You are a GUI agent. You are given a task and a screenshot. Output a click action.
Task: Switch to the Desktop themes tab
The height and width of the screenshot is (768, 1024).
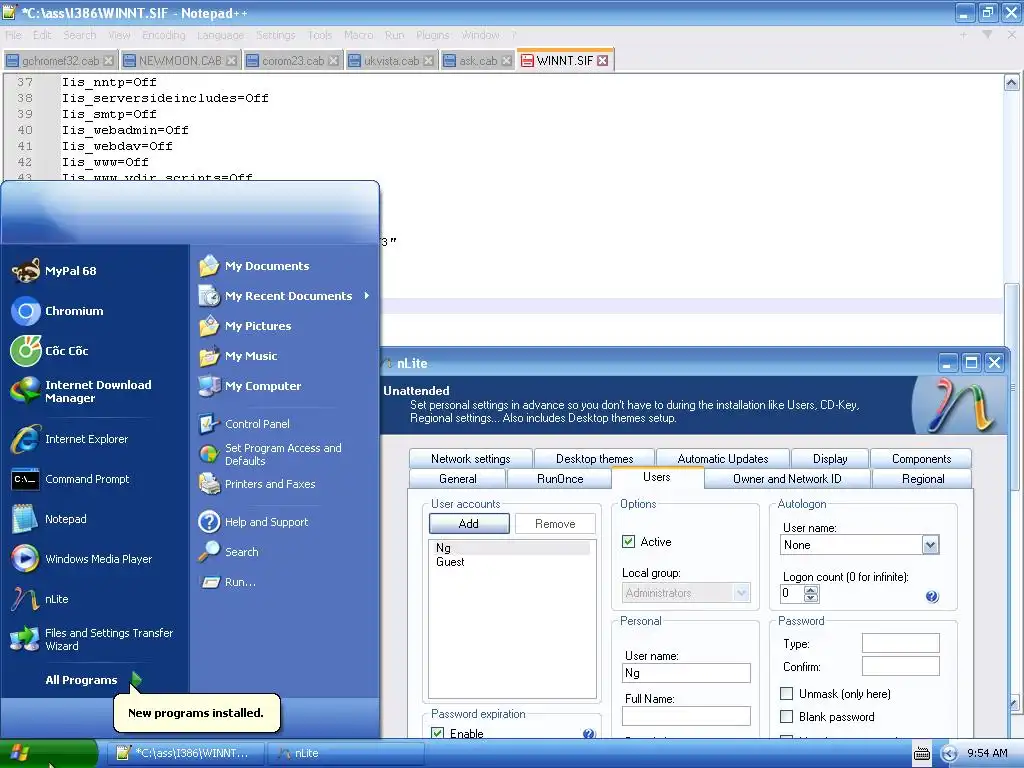coord(594,458)
